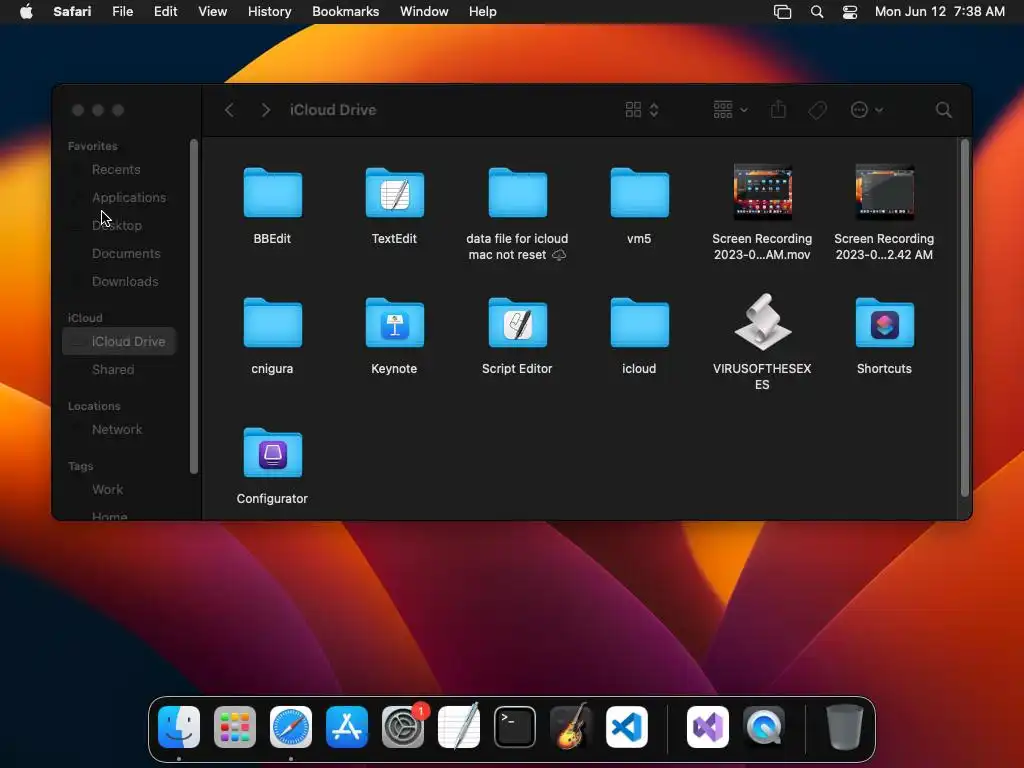Open the vm5 folder

point(639,192)
